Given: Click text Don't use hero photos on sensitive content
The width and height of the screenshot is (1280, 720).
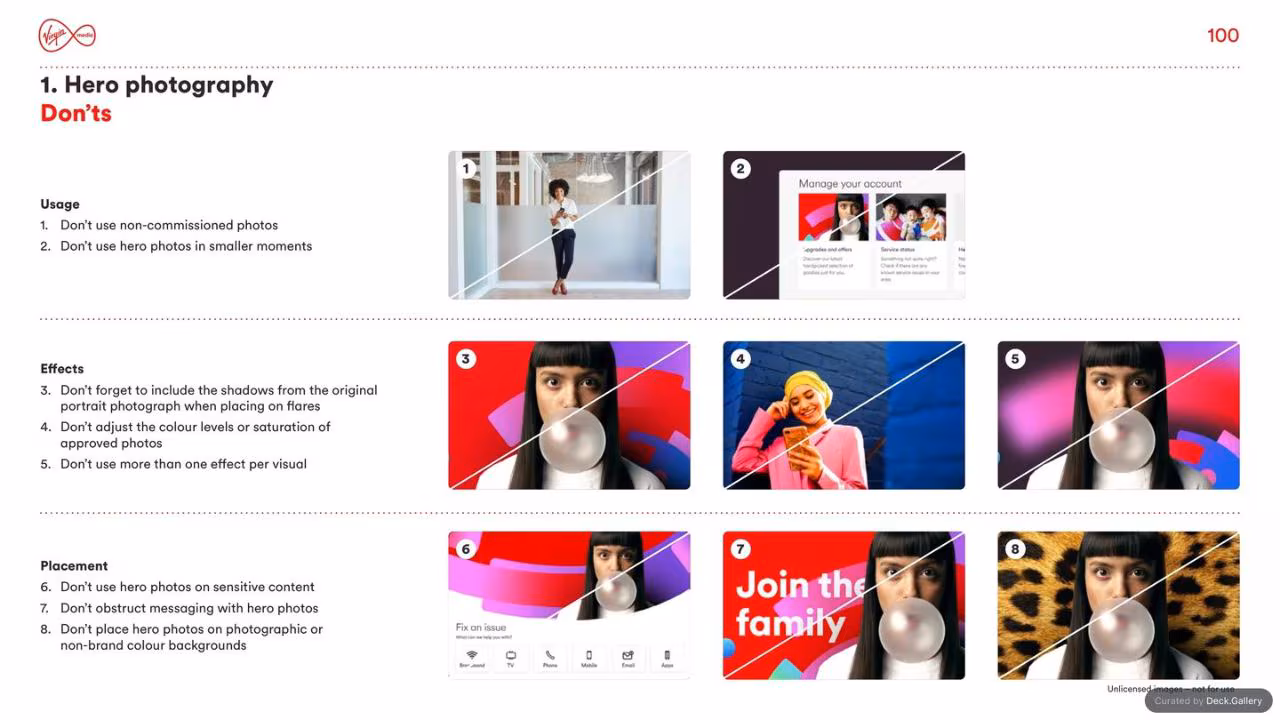Looking at the screenshot, I should [187, 587].
